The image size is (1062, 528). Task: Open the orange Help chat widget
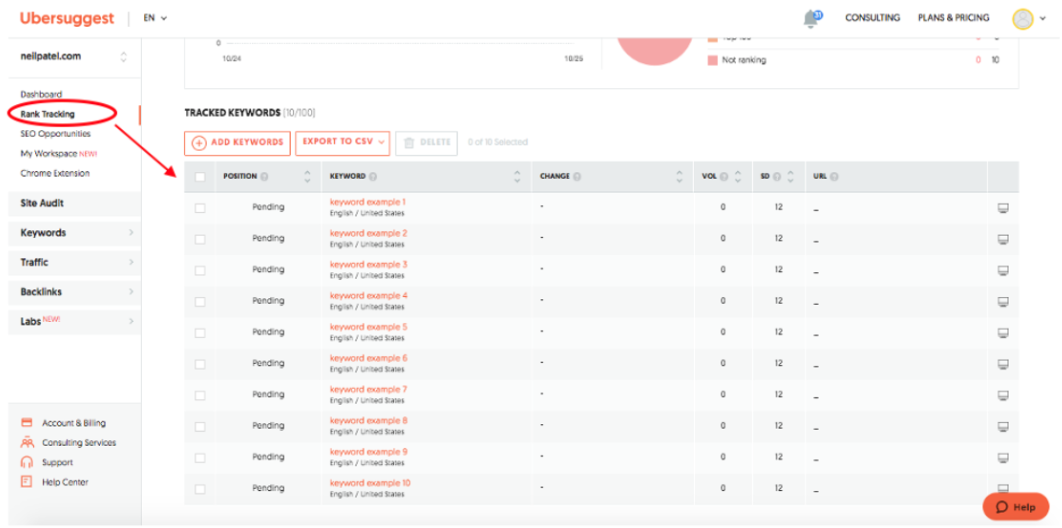(1015, 507)
